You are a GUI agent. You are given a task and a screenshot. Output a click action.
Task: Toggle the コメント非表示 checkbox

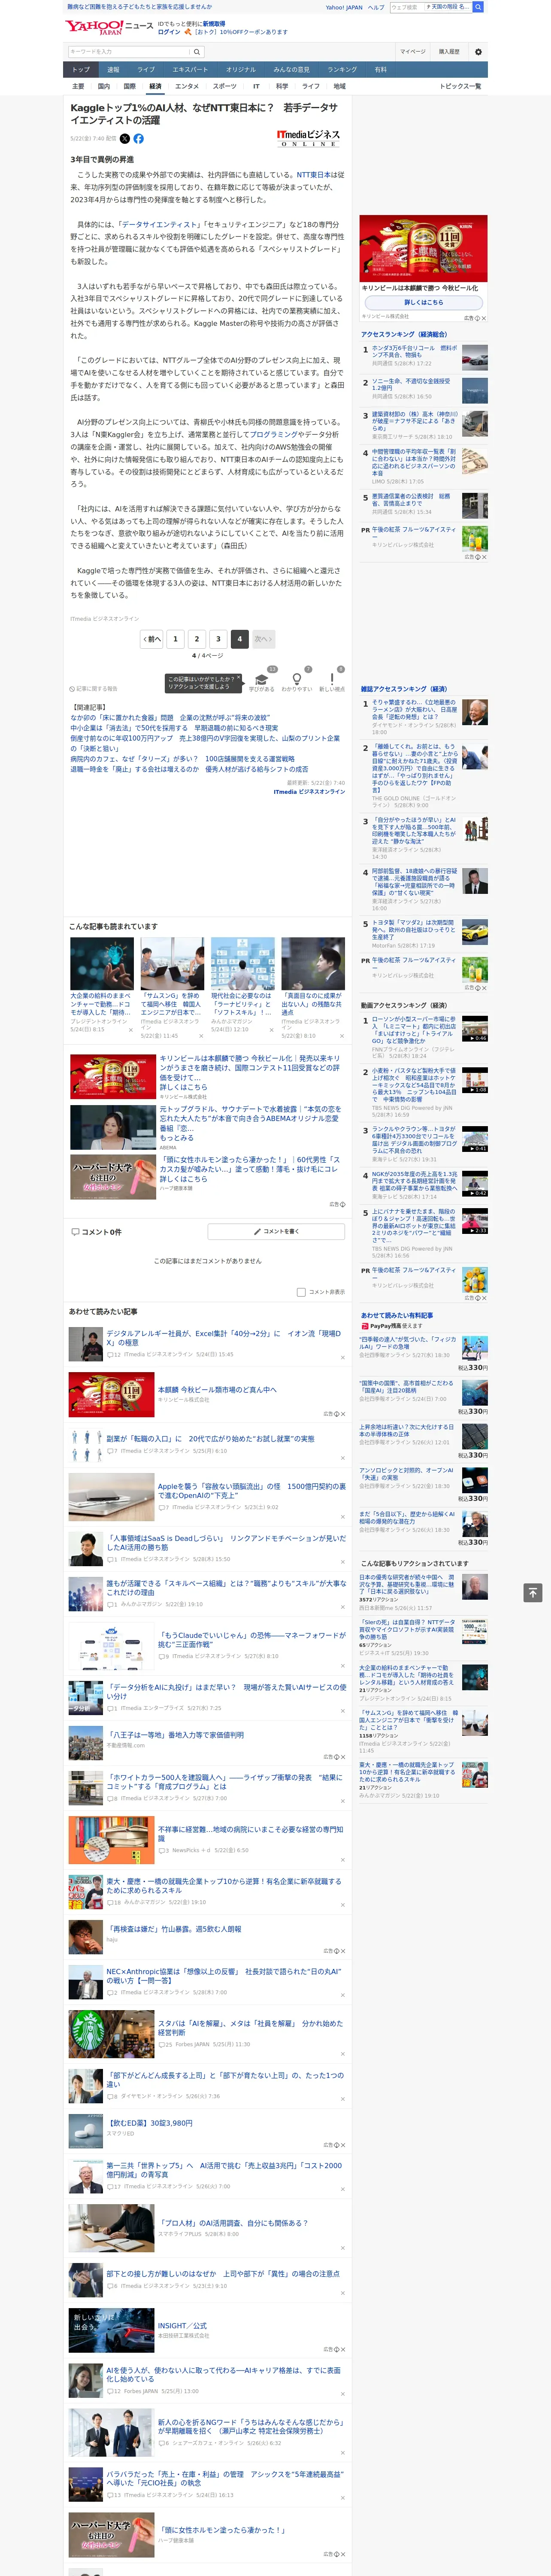coord(301,1291)
